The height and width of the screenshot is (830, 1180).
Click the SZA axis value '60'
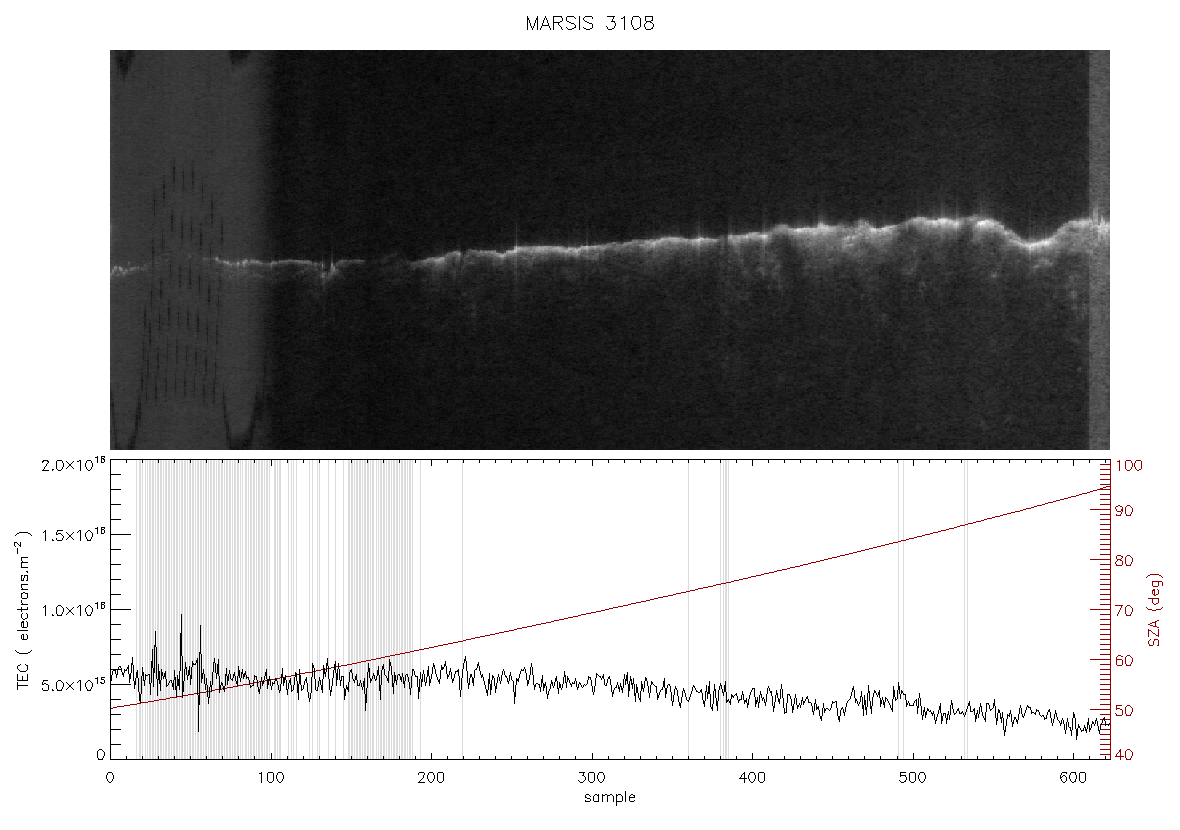1124,661
